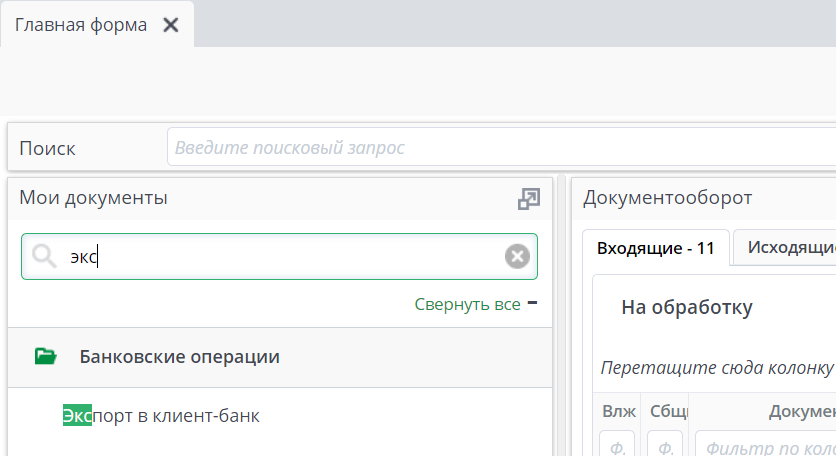Click the green folder icon for Банковские операции
Image resolution: width=836 pixels, height=456 pixels.
(45, 357)
